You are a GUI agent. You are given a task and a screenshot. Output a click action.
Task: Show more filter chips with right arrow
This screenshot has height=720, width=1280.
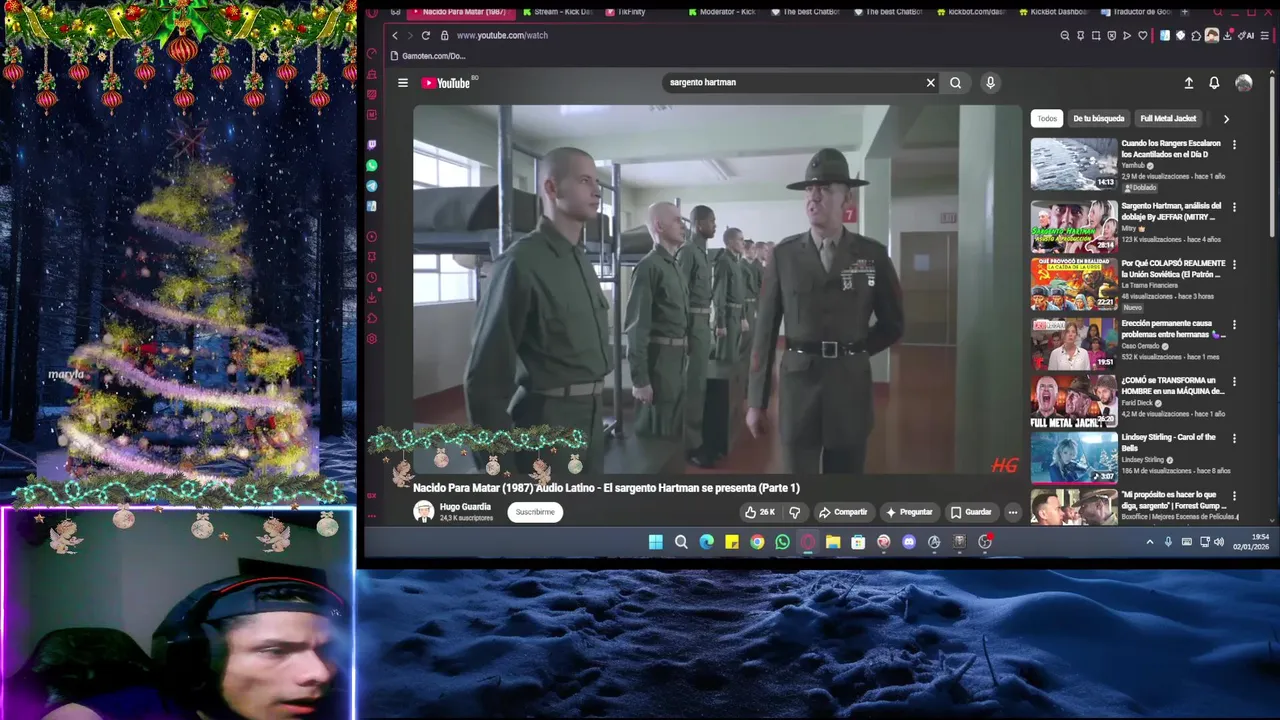pos(1226,119)
